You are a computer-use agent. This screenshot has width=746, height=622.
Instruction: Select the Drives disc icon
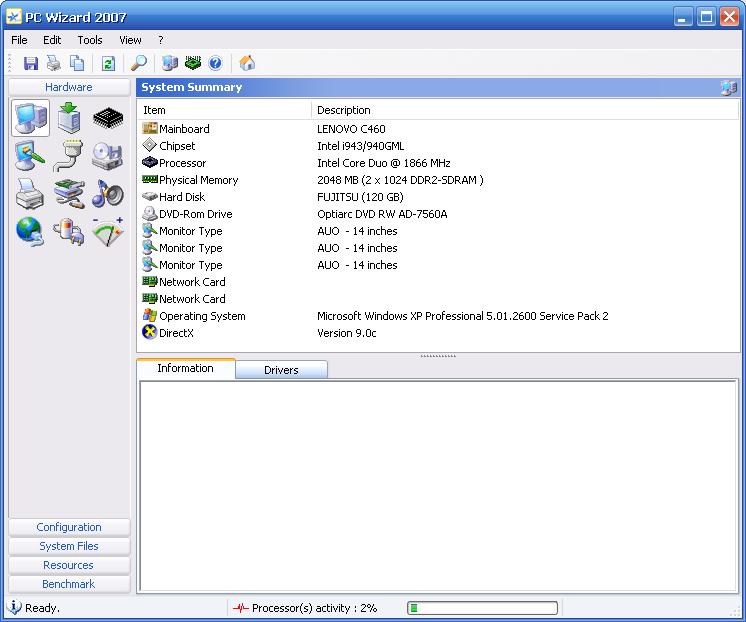click(108, 156)
